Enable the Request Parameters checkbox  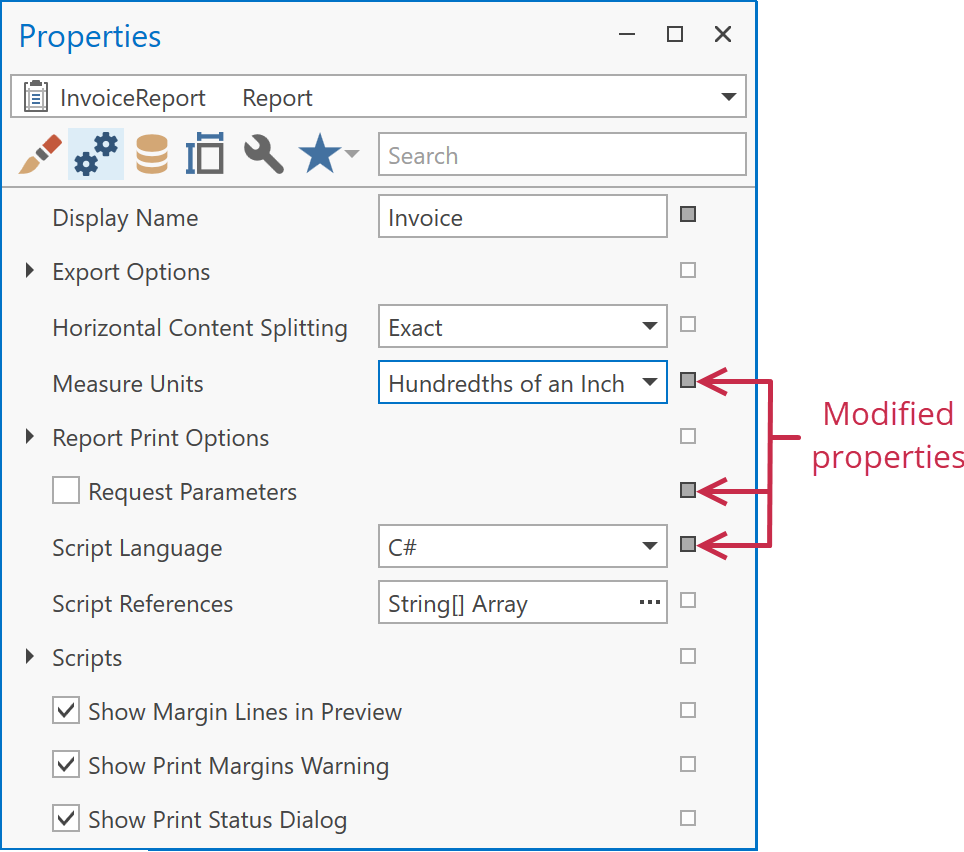click(65, 490)
